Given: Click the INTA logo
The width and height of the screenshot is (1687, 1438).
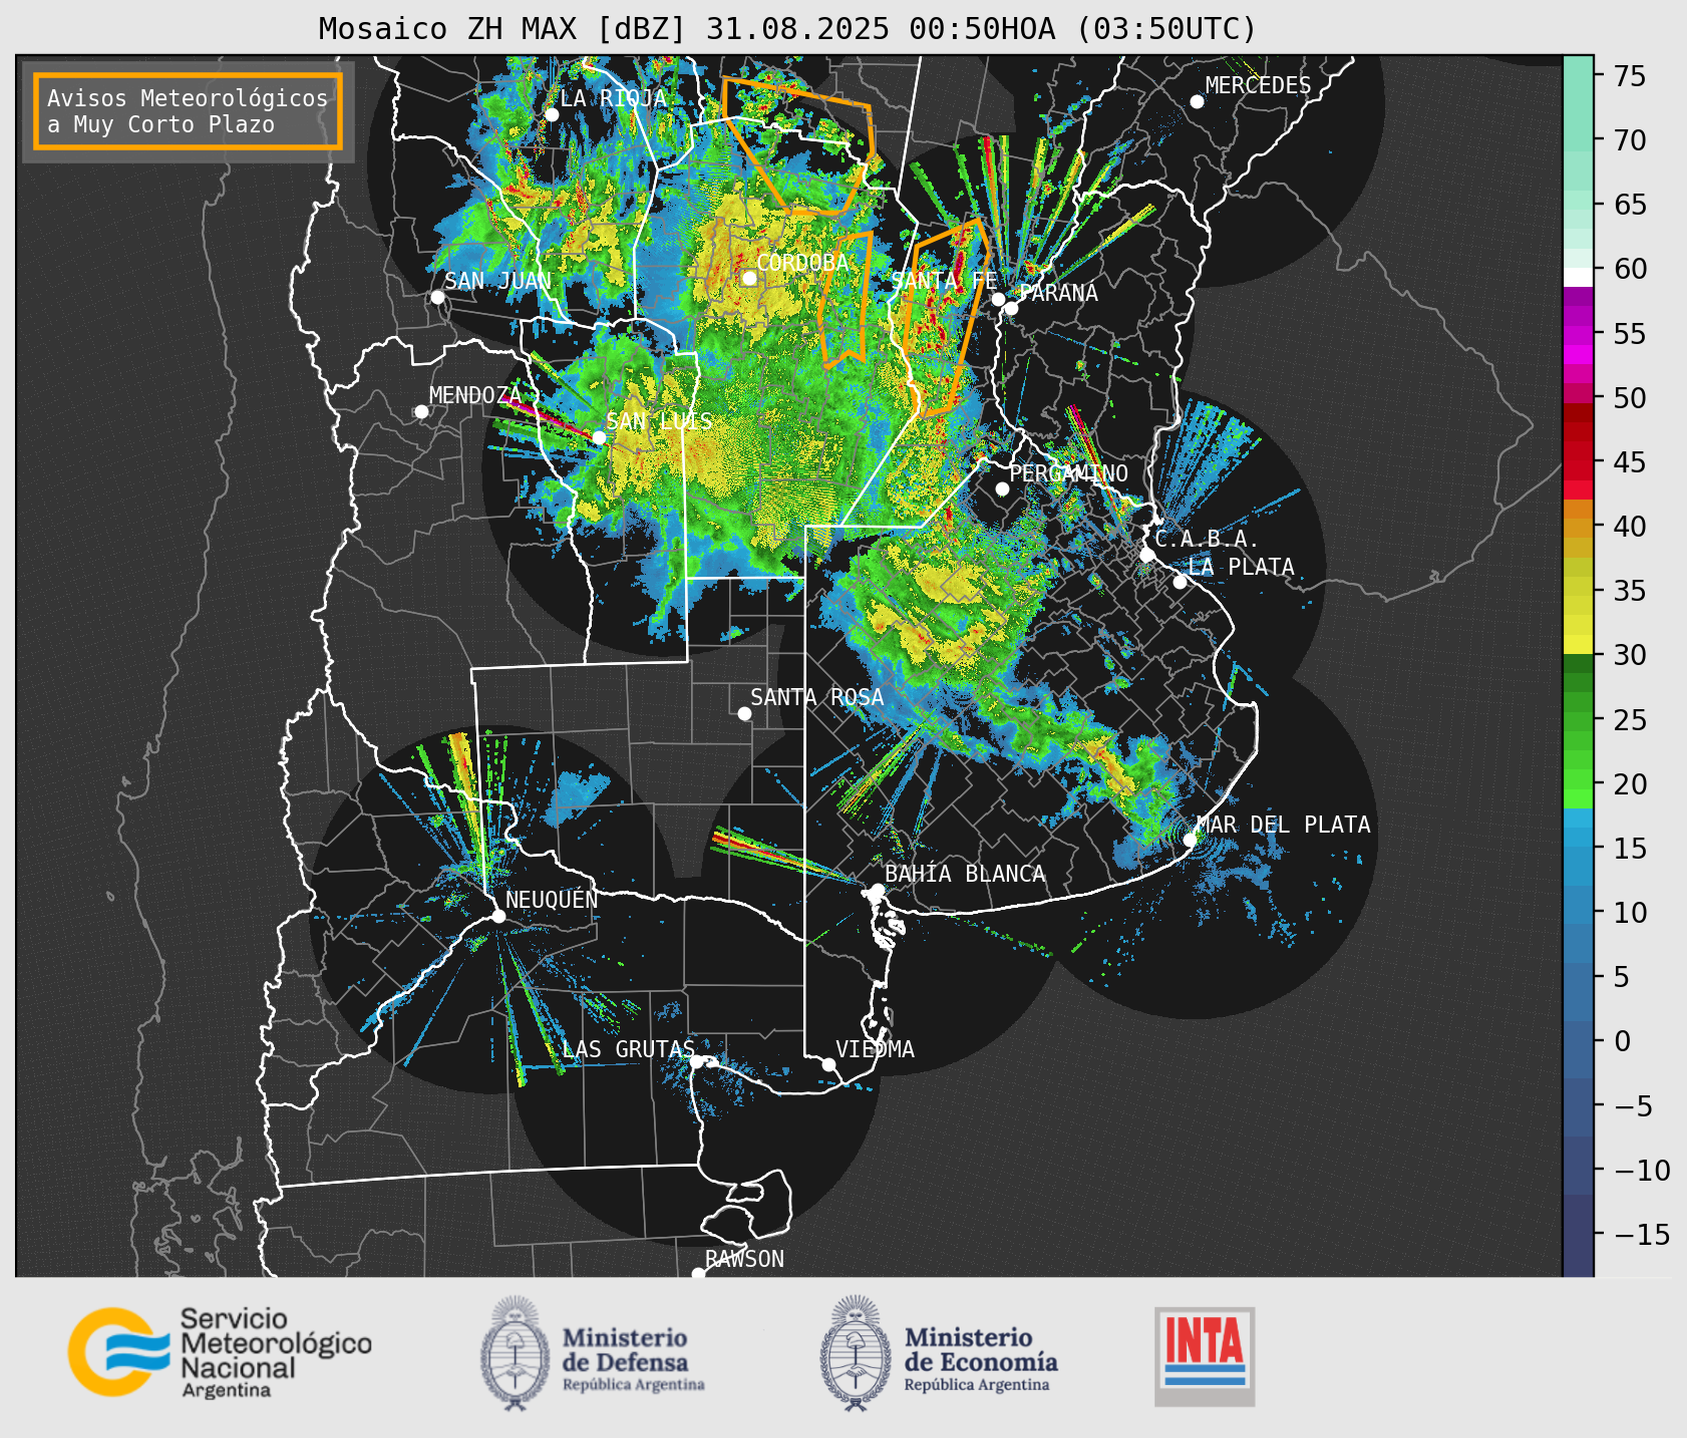Looking at the screenshot, I should pyautogui.click(x=1204, y=1357).
